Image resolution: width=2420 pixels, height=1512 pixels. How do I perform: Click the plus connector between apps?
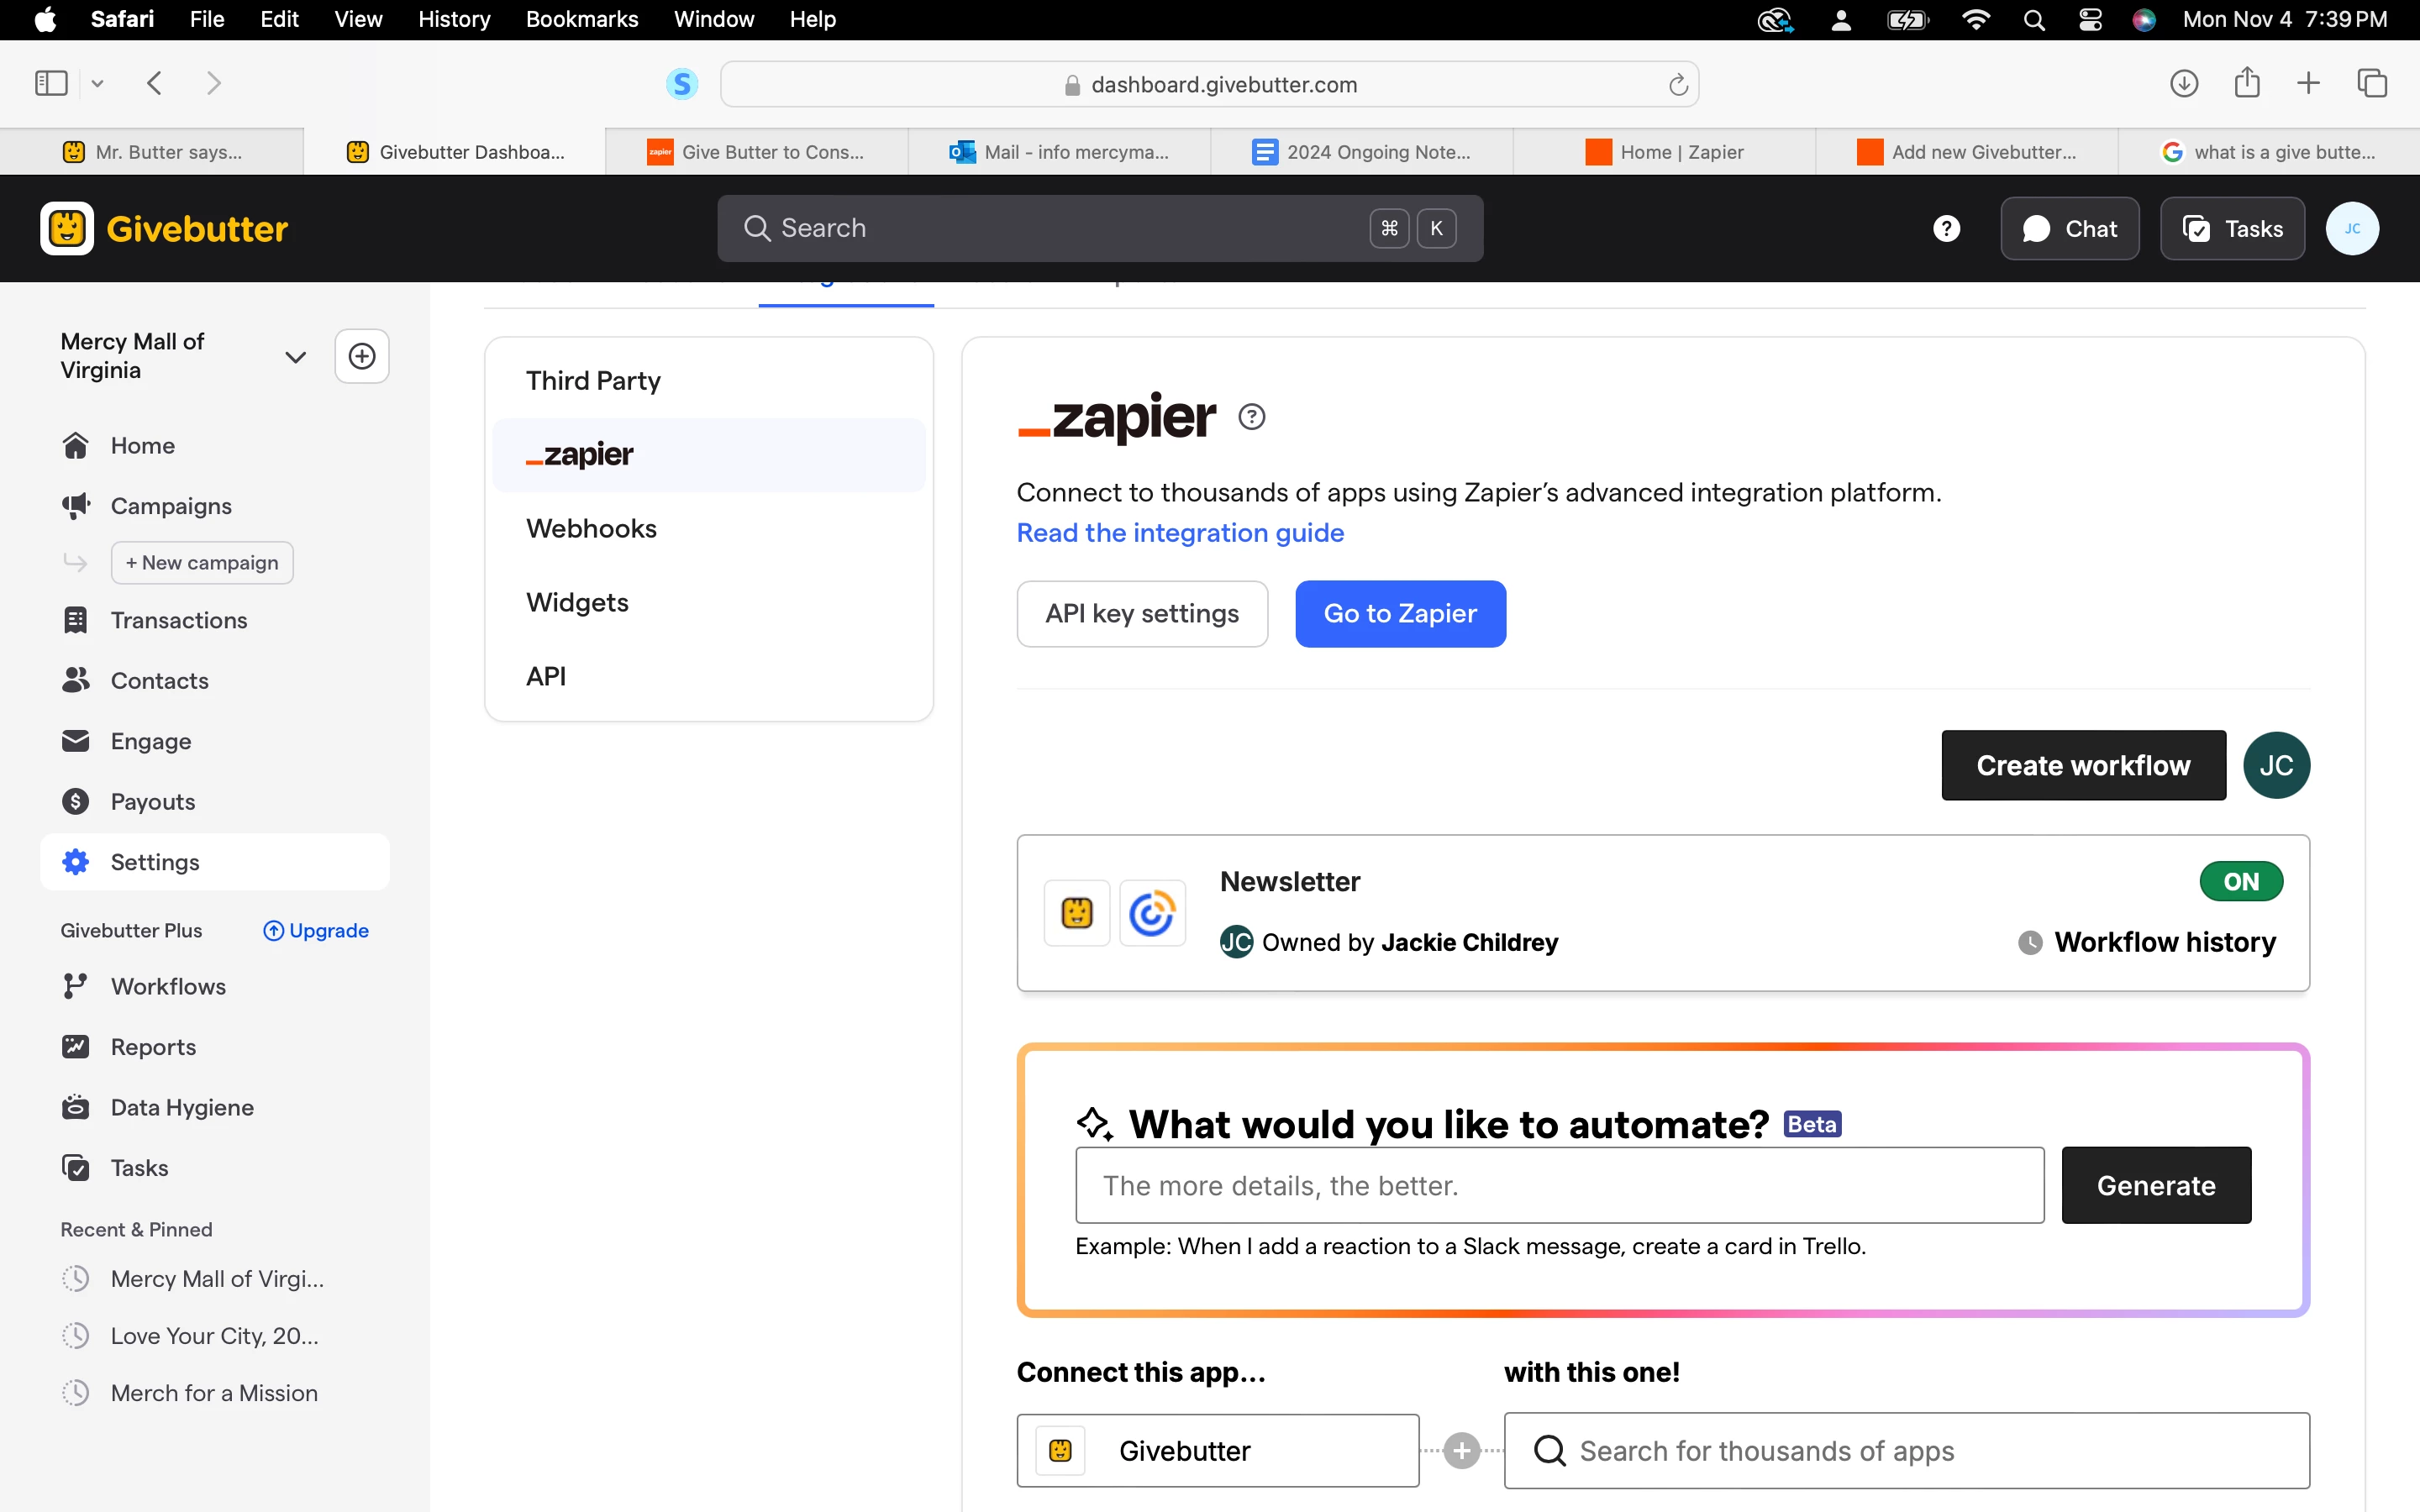pos(1461,1450)
